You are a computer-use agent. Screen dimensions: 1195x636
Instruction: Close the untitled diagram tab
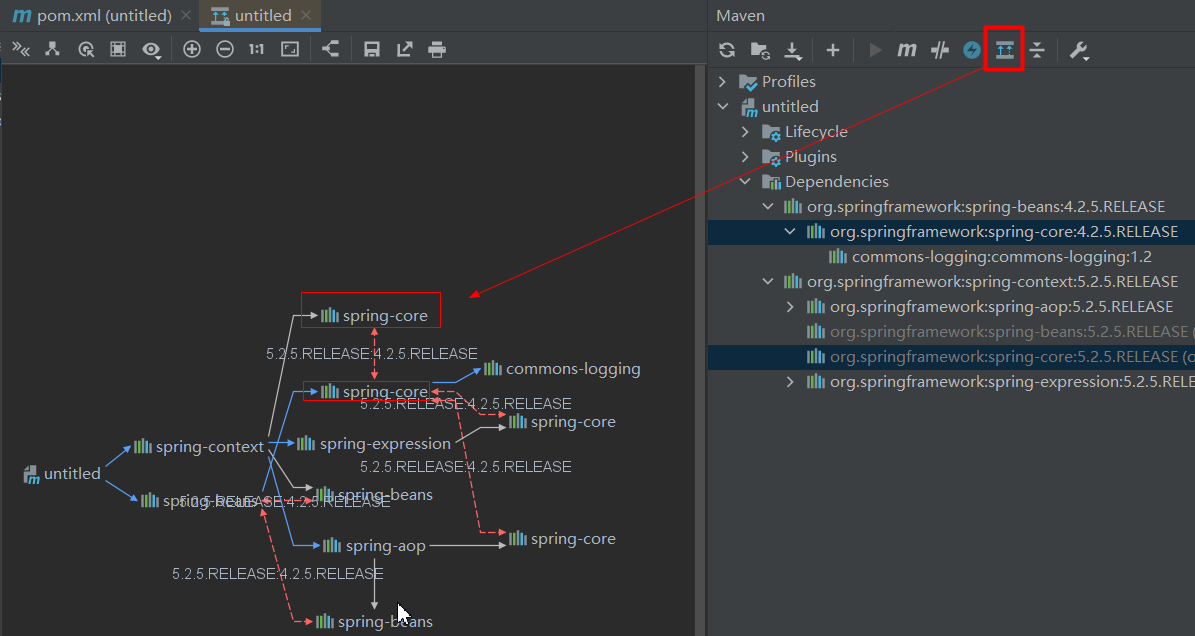tap(306, 15)
